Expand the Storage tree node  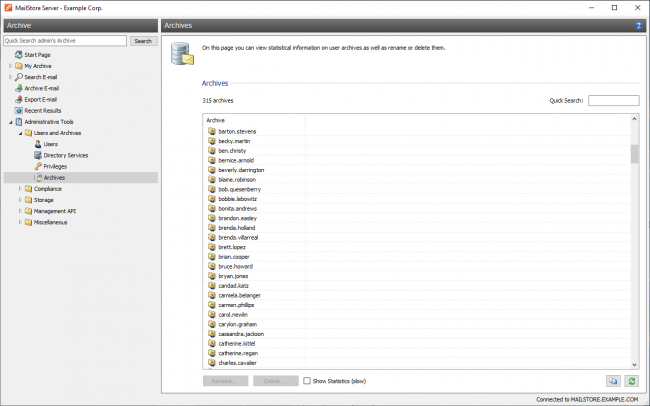[x=20, y=199]
